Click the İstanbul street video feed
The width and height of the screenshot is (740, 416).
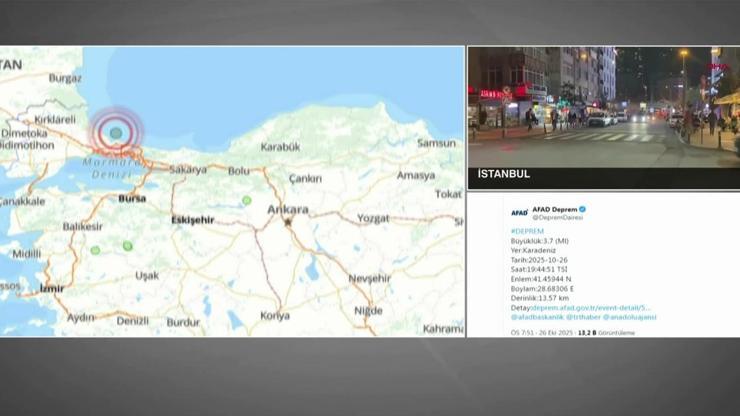click(604, 107)
